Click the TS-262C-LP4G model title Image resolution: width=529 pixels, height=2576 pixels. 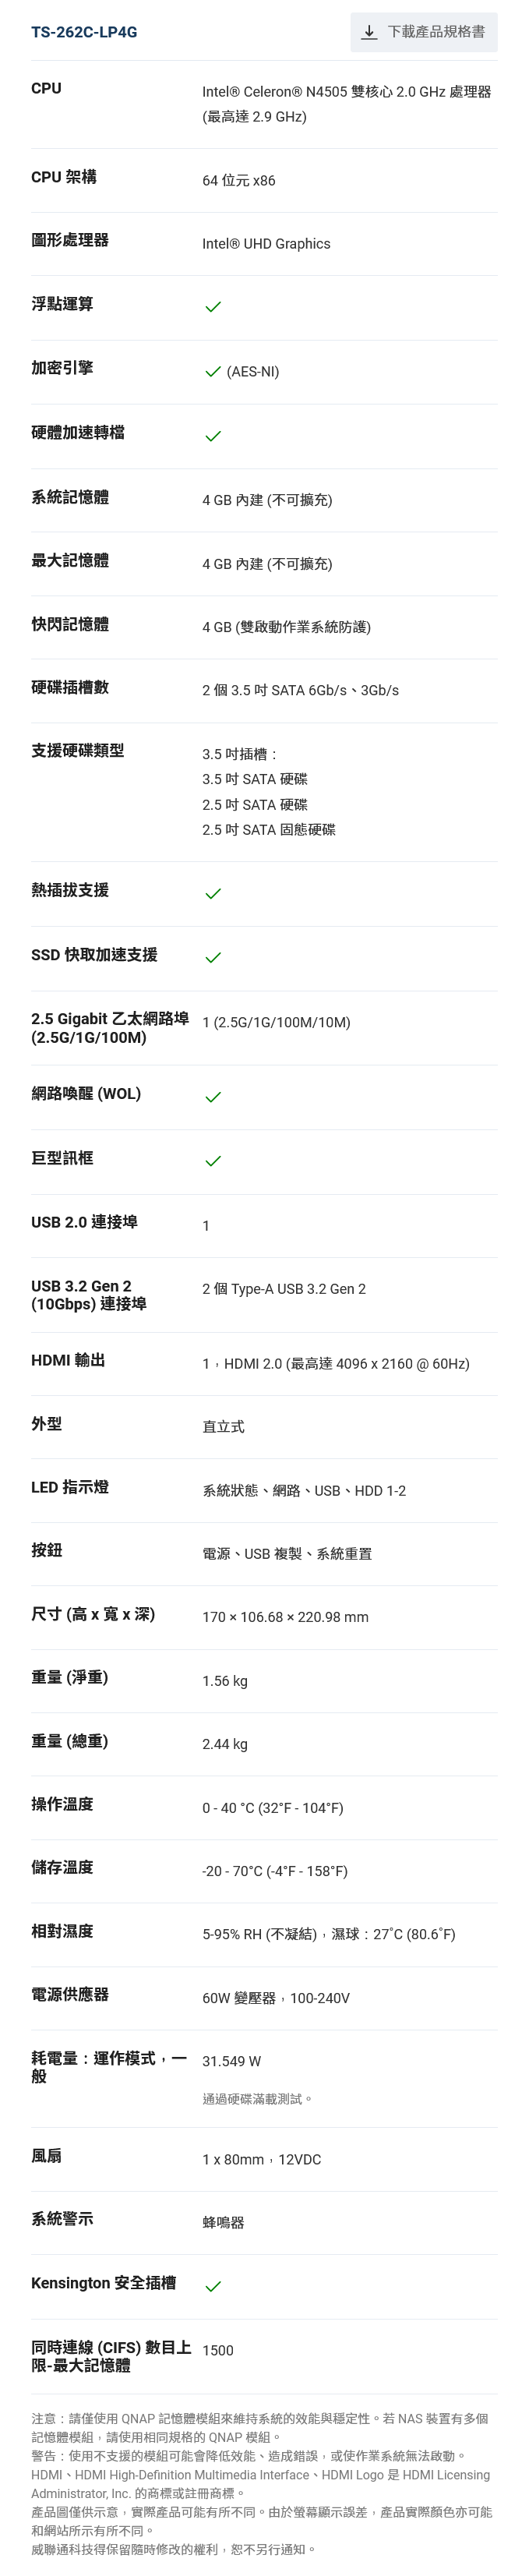pos(84,32)
